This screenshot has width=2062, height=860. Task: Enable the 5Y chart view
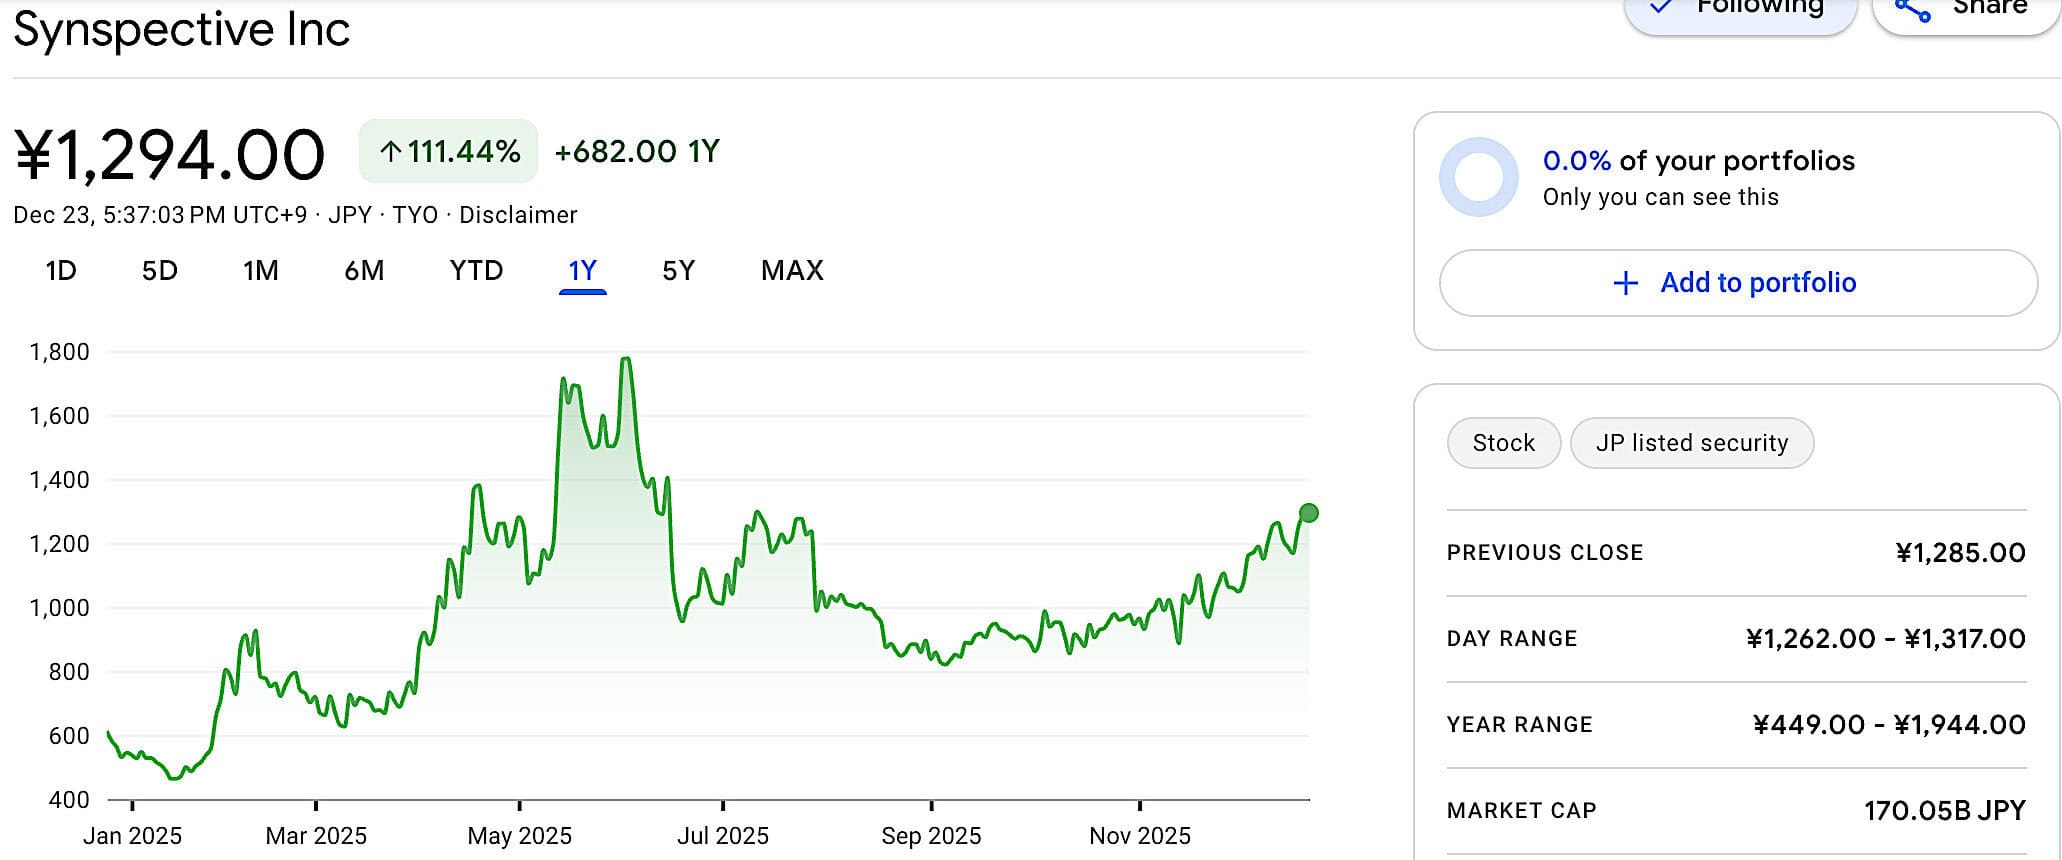pos(677,270)
